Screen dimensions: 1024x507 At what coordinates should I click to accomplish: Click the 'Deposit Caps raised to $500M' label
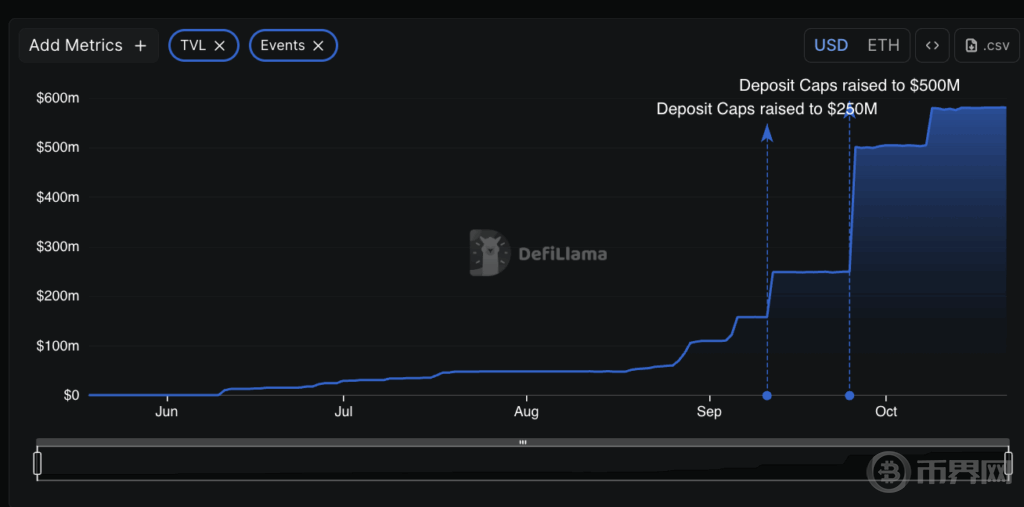(x=849, y=86)
